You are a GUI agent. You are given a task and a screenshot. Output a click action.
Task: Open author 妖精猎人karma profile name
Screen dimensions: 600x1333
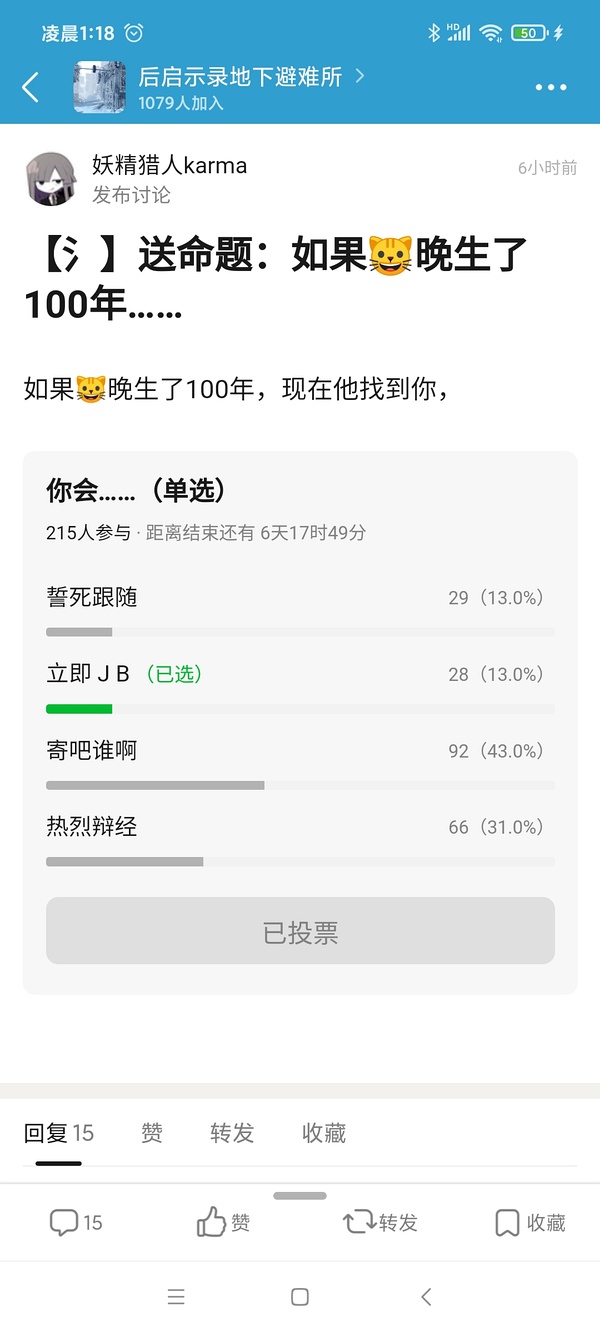coord(169,165)
